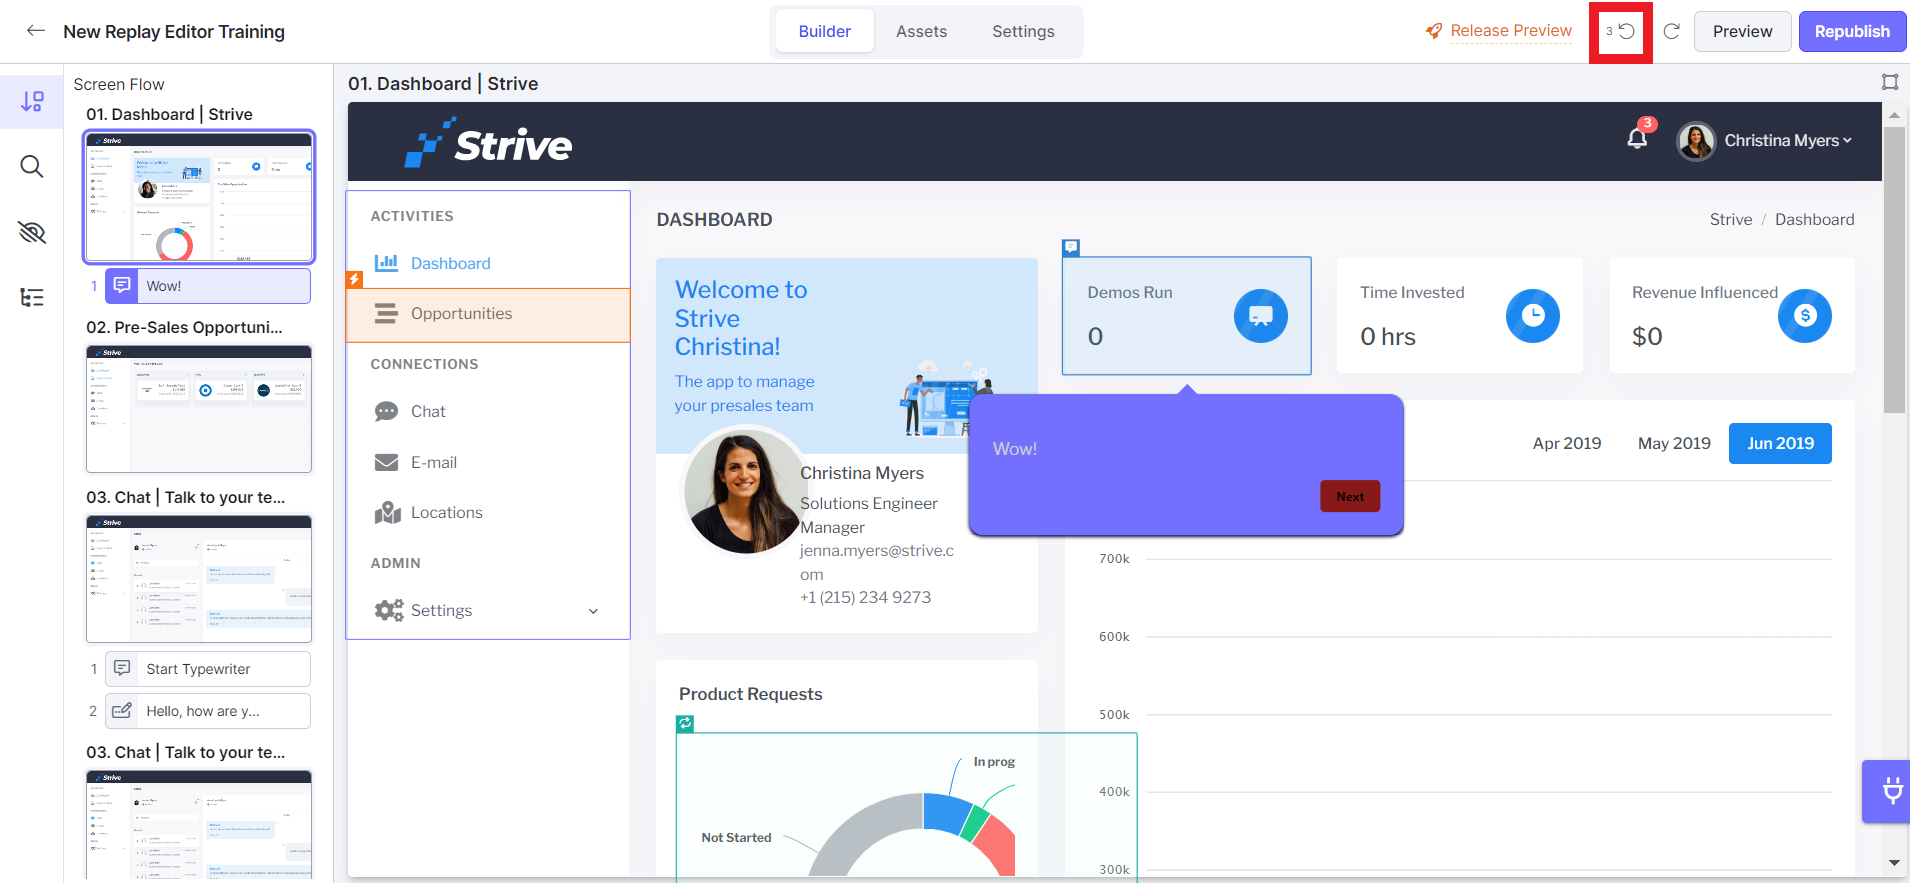Image resolution: width=1910 pixels, height=883 pixels.
Task: Open Chat in Strive sidebar
Action: pyautogui.click(x=428, y=411)
